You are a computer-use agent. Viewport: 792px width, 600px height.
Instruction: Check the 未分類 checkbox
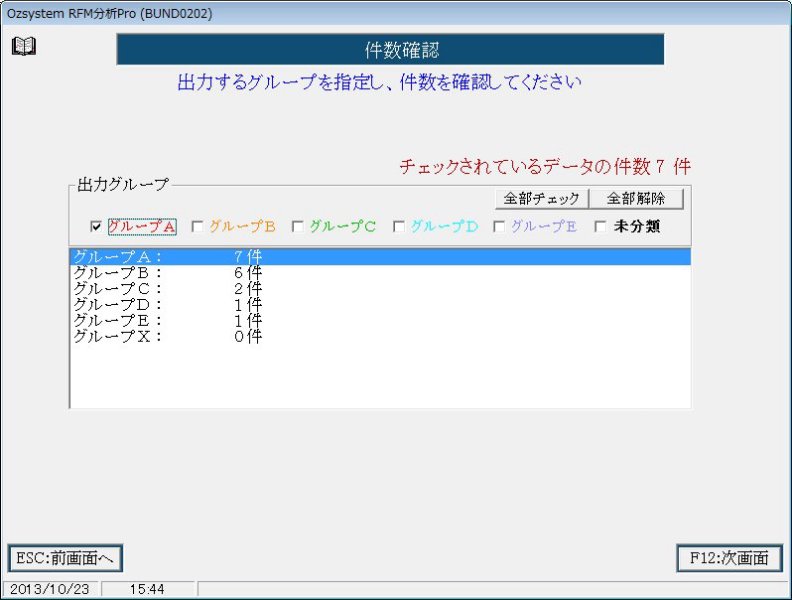coord(600,226)
